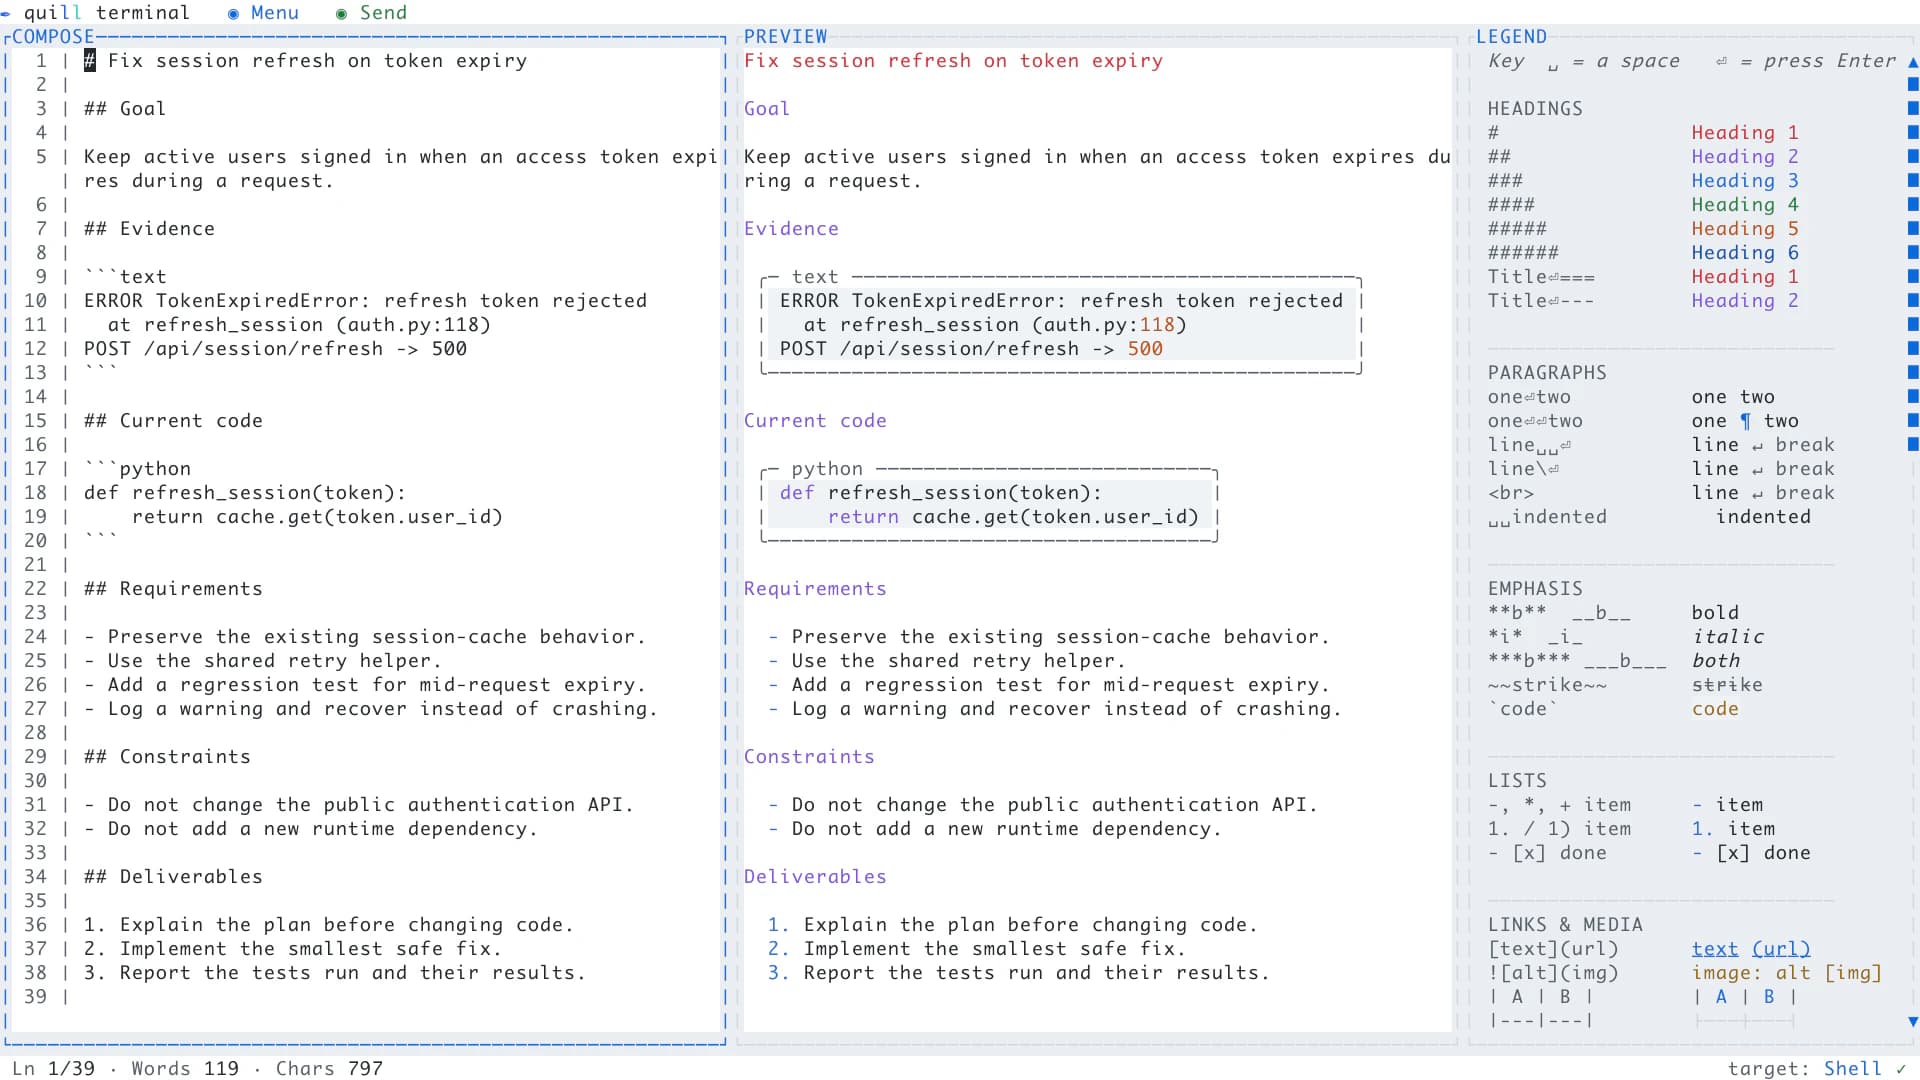The height and width of the screenshot is (1080, 1920).
Task: Click '3. Report the tests run and their results.' in preview
Action: pyautogui.click(x=1019, y=972)
